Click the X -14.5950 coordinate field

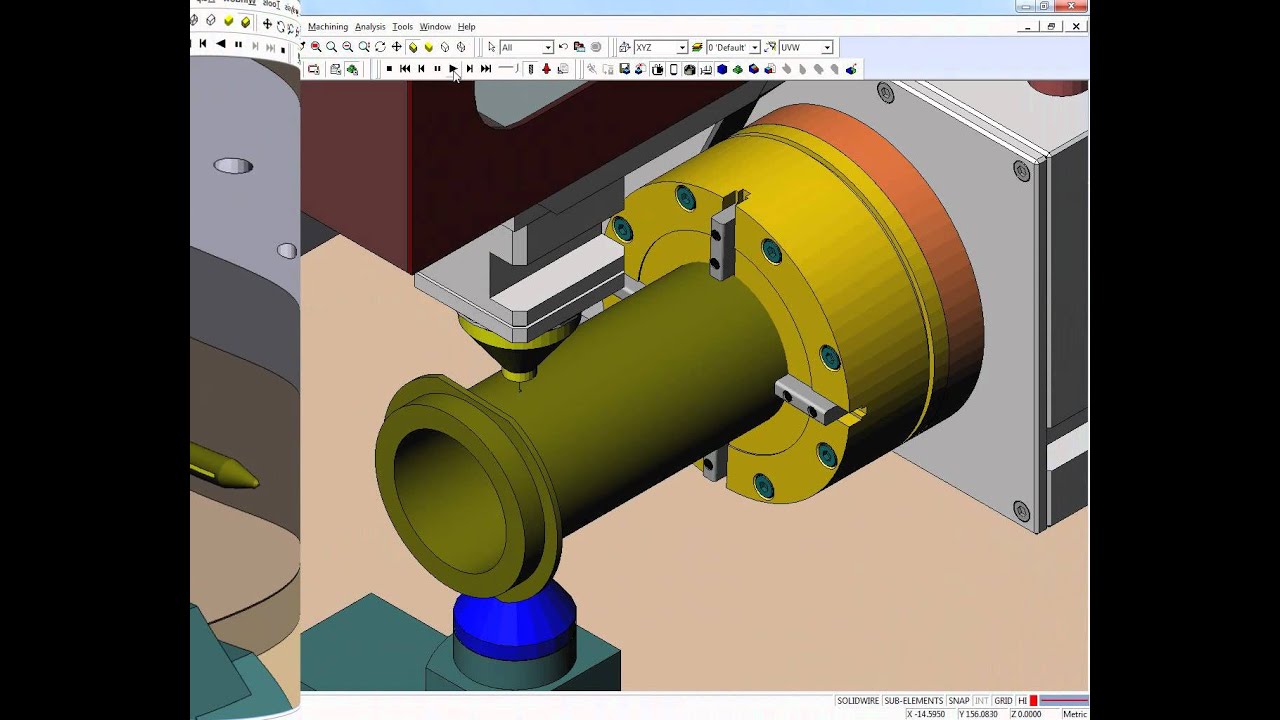pyautogui.click(x=931, y=714)
